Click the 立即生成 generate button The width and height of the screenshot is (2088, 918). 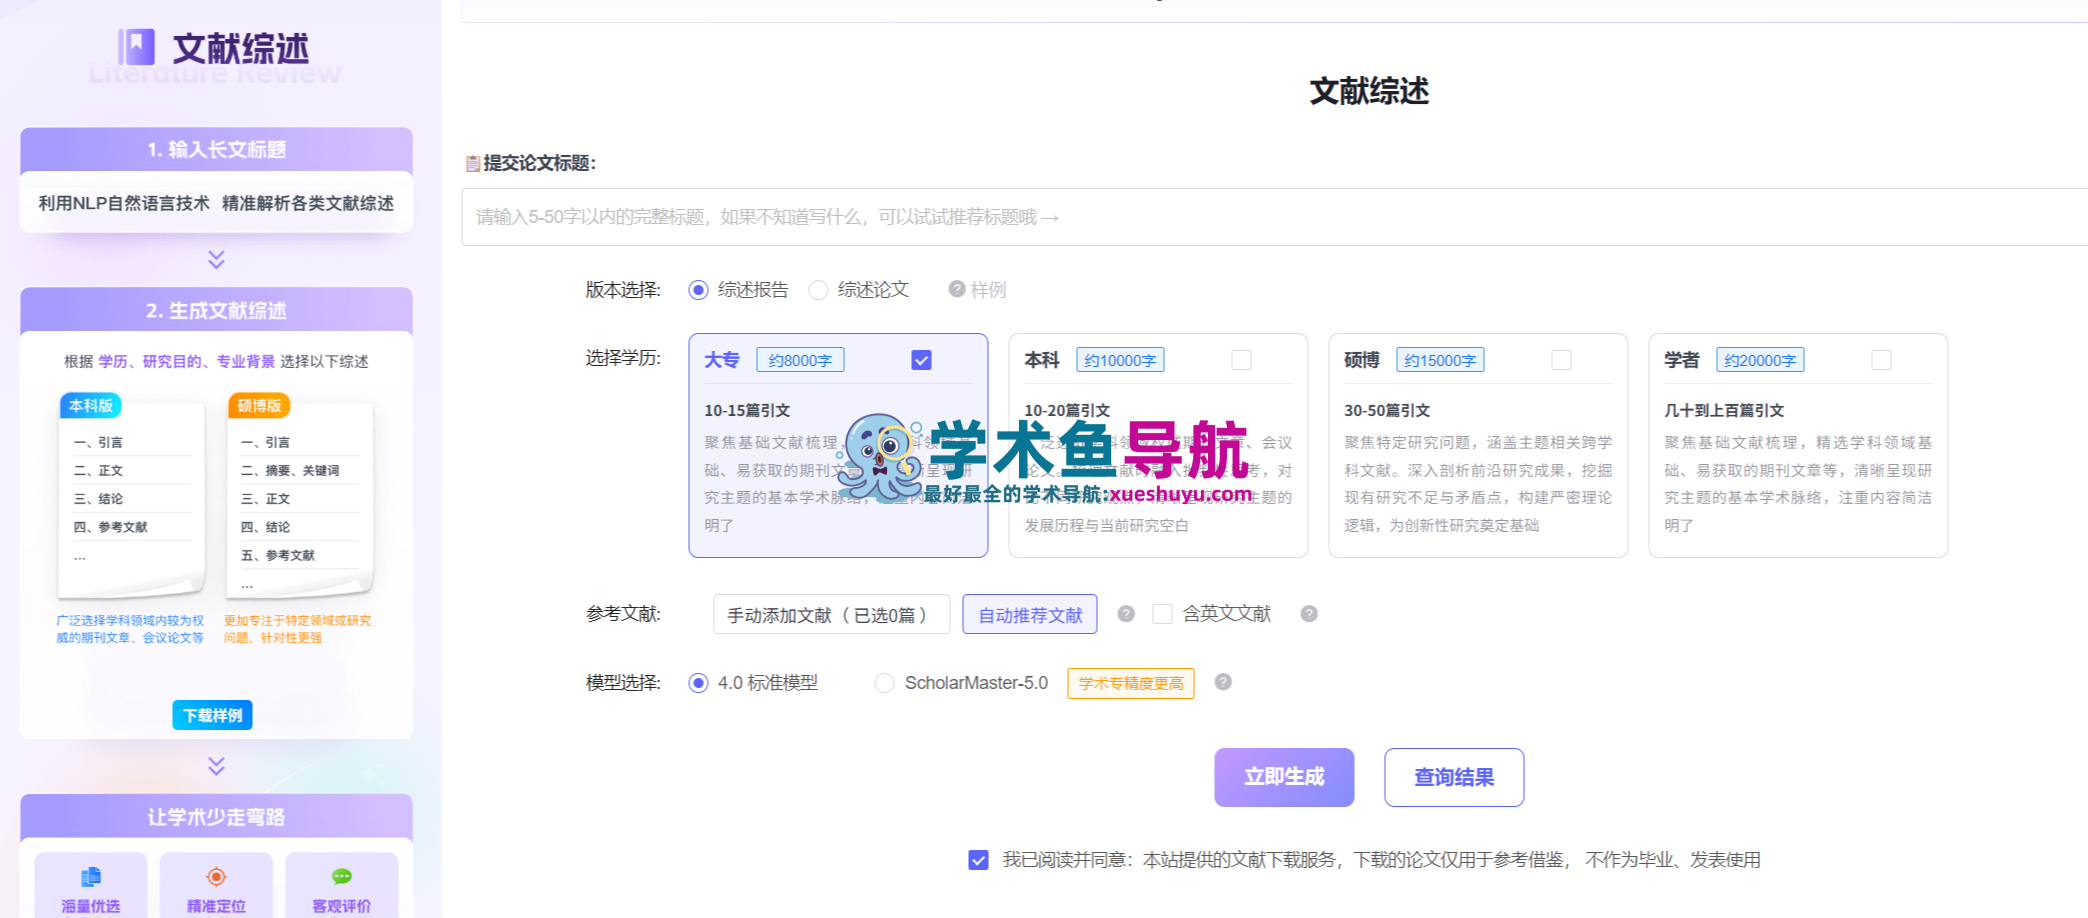coord(1283,777)
